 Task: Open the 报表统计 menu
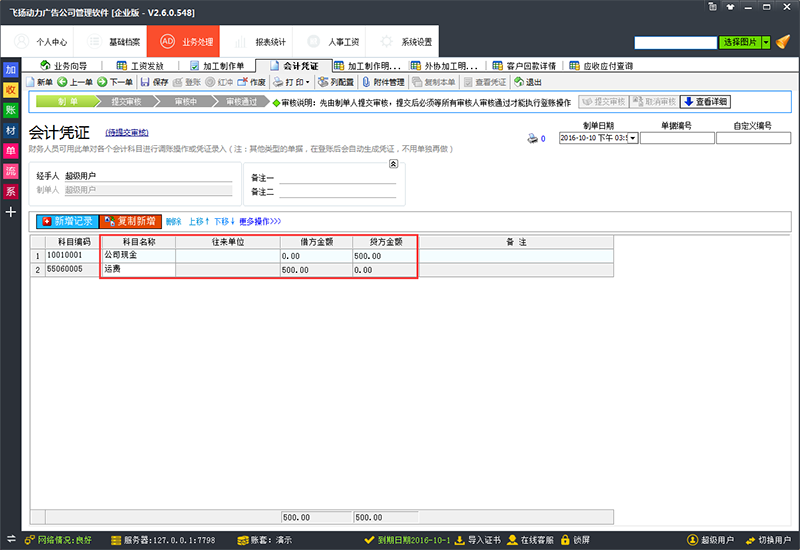click(x=260, y=42)
